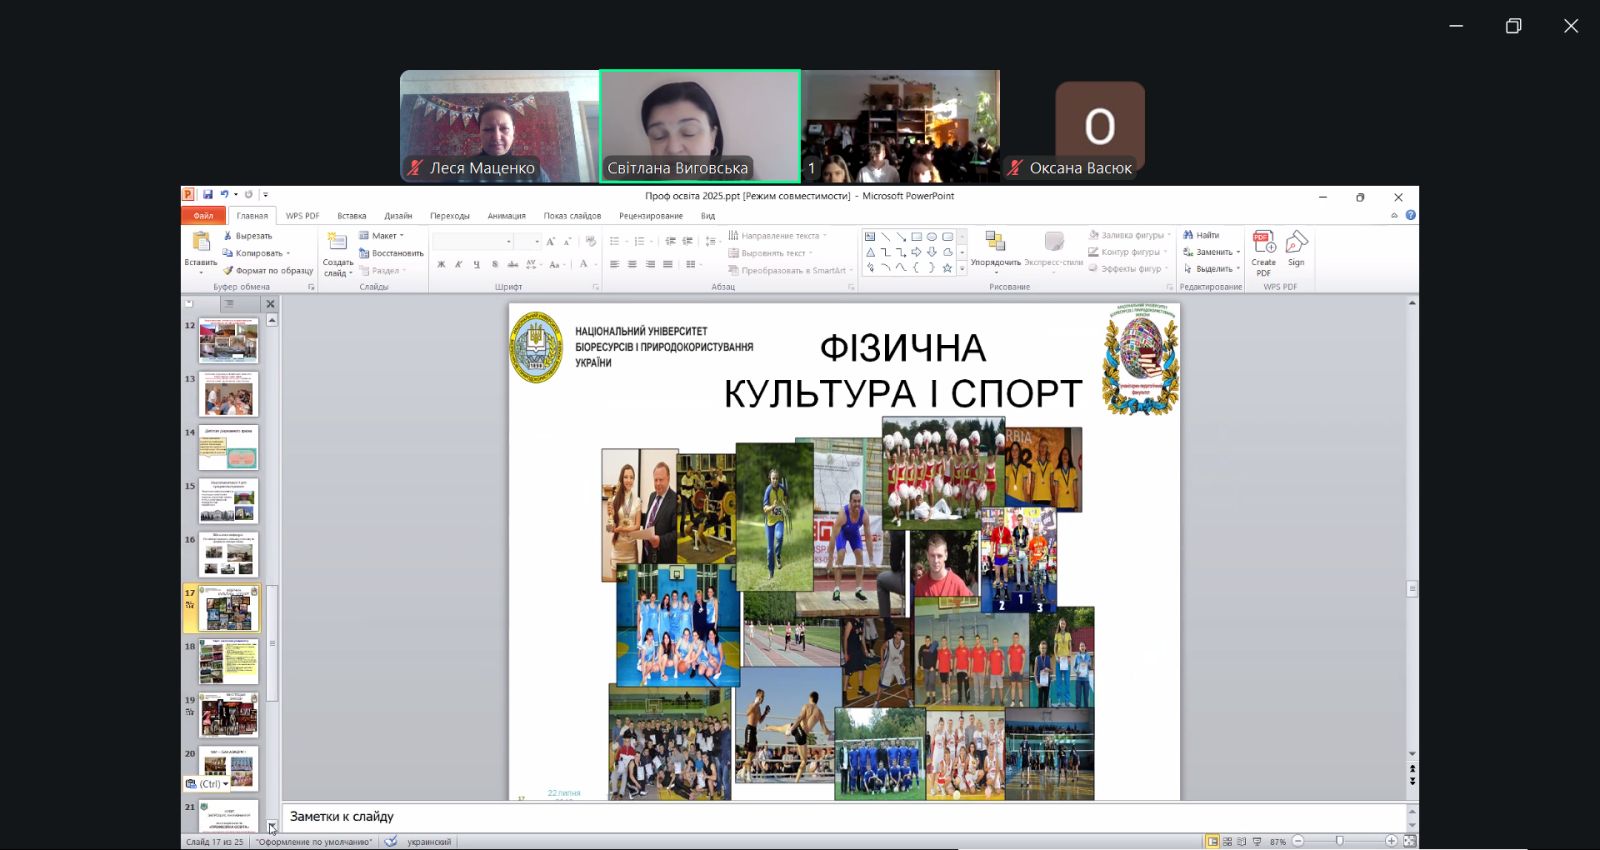
Task: Open the Replace (Заменить) dropdown arrow
Action: [1238, 252]
